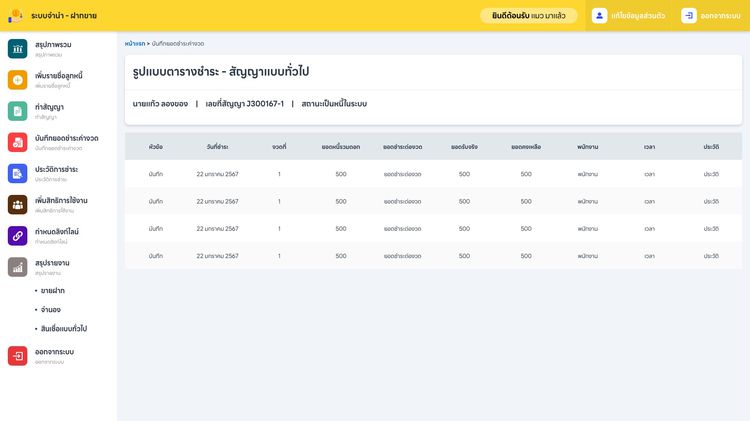Open the brown เพิ่มสิทธิการใช้งาน users icon

pos(17,204)
